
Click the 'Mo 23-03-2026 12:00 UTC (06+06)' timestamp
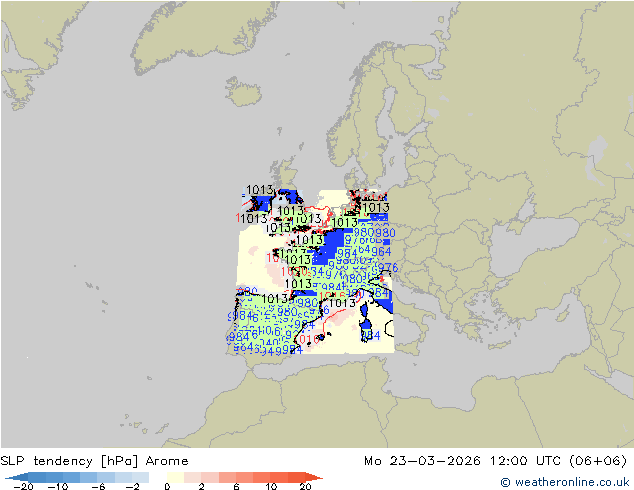coord(495,461)
